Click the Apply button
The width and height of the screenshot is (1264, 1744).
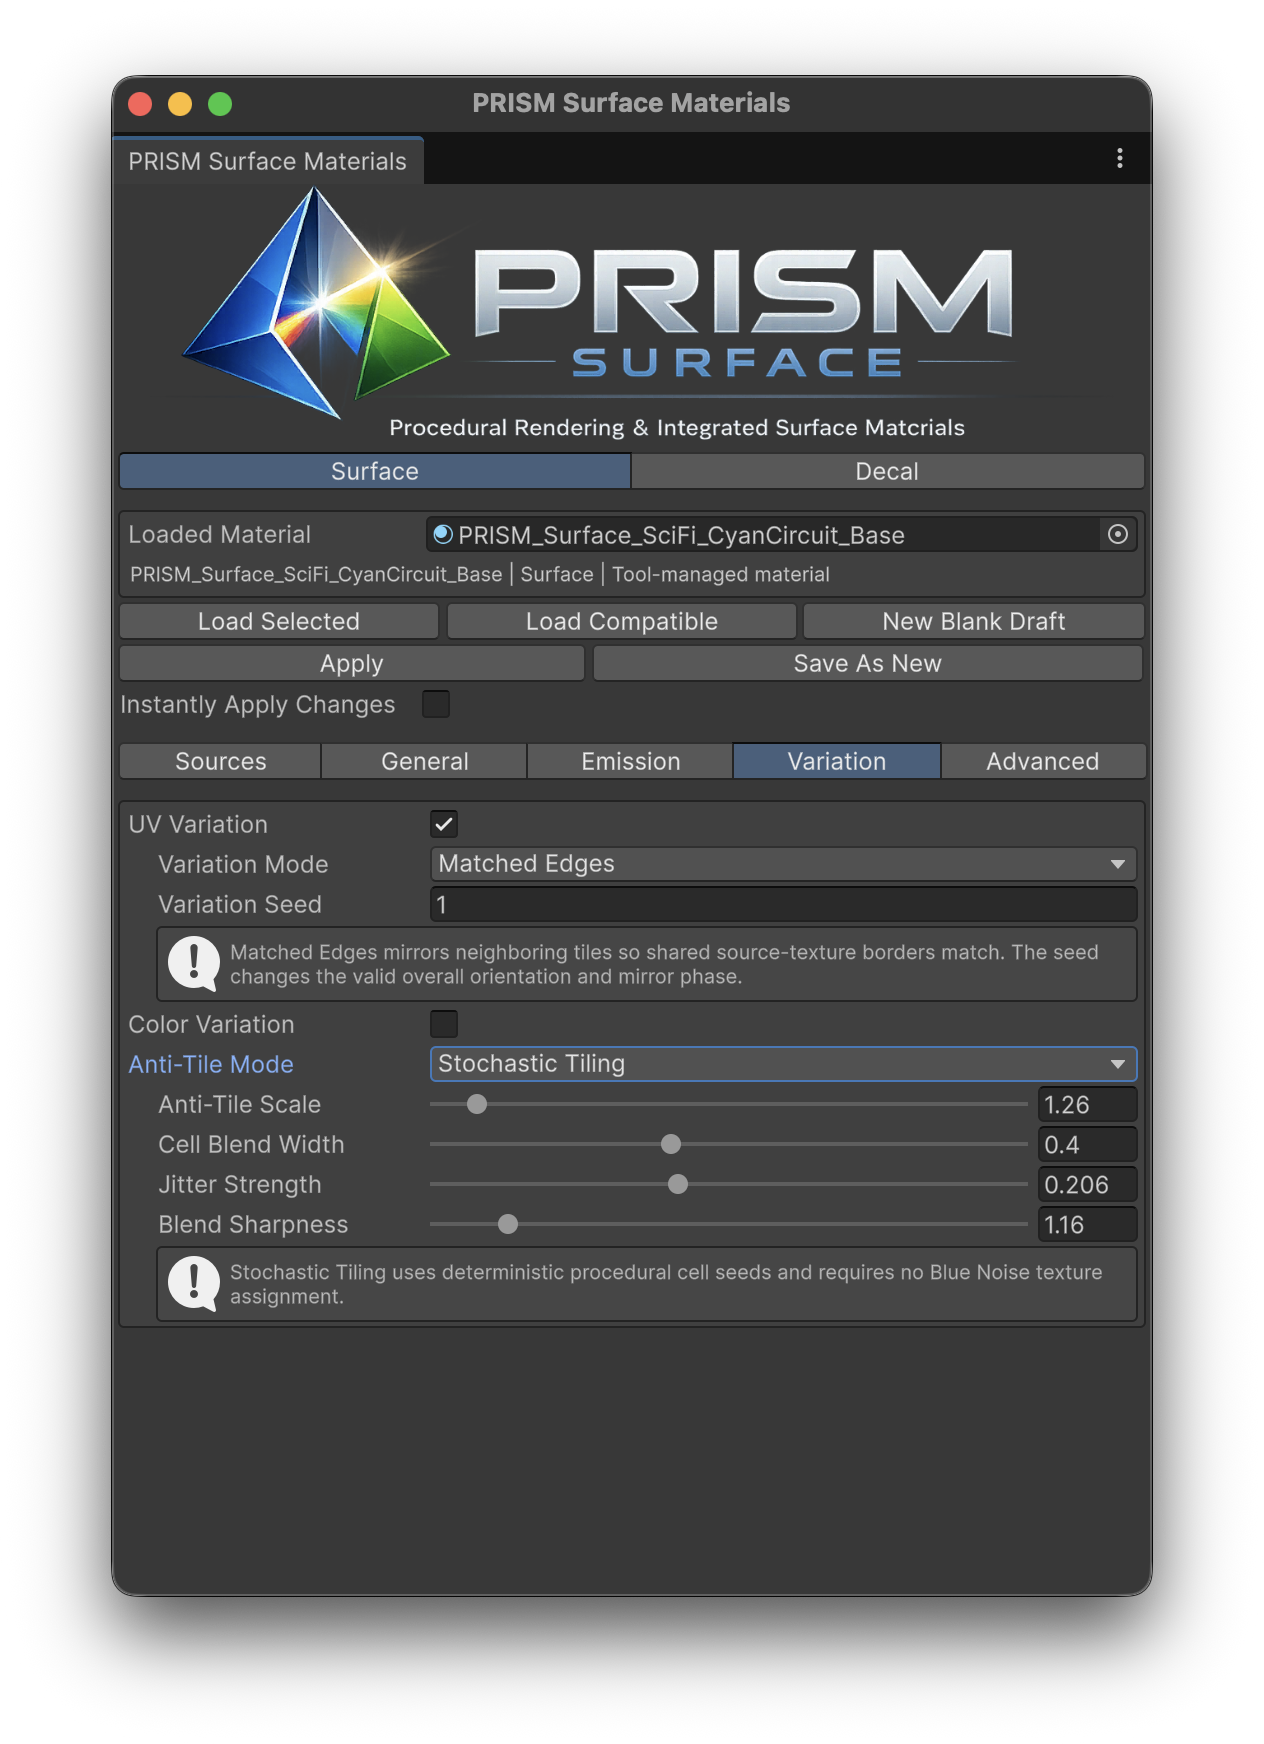tap(352, 663)
